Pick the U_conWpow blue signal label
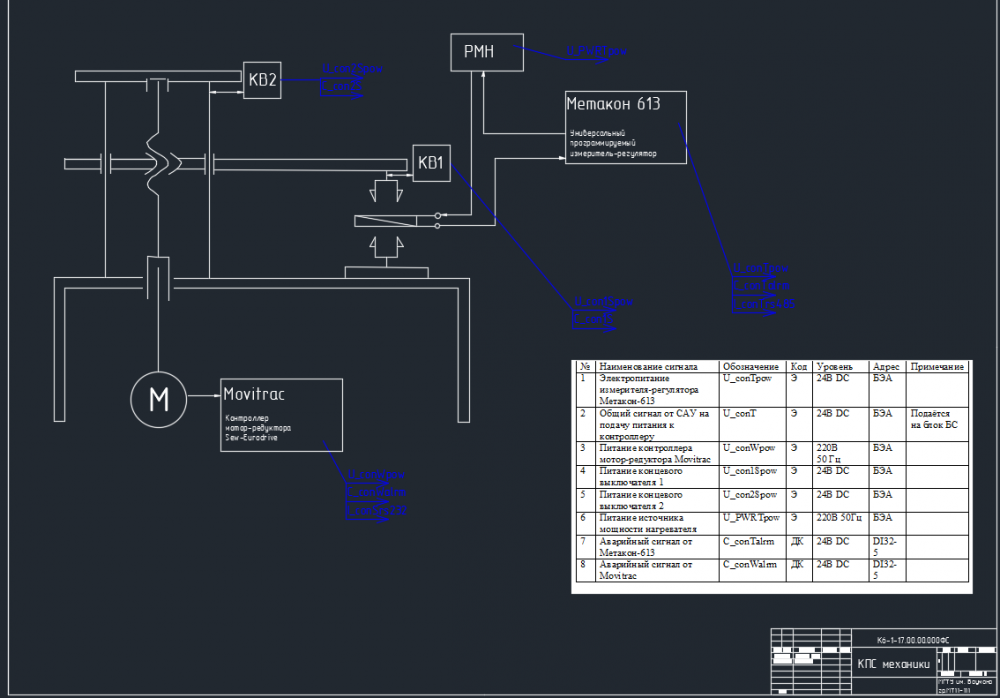1000x698 pixels. point(376,475)
